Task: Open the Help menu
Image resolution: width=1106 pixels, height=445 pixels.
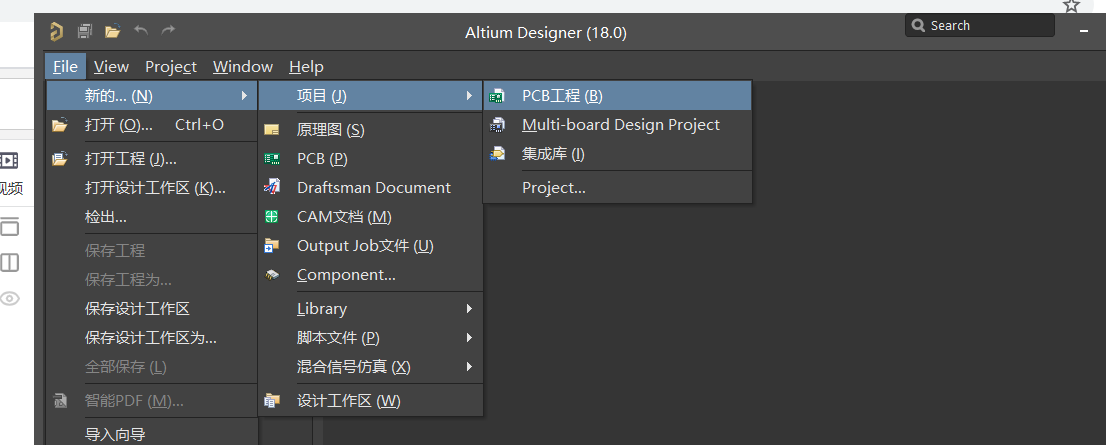Action: tap(306, 66)
